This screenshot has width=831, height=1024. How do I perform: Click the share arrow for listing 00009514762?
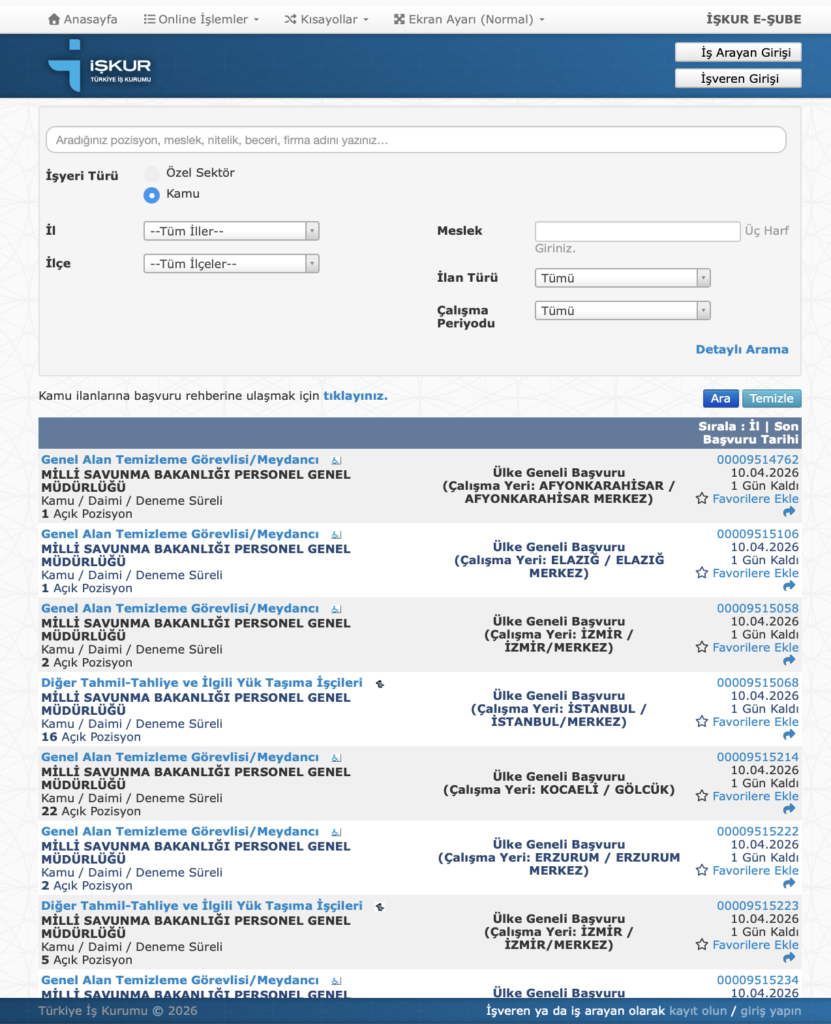tap(790, 512)
